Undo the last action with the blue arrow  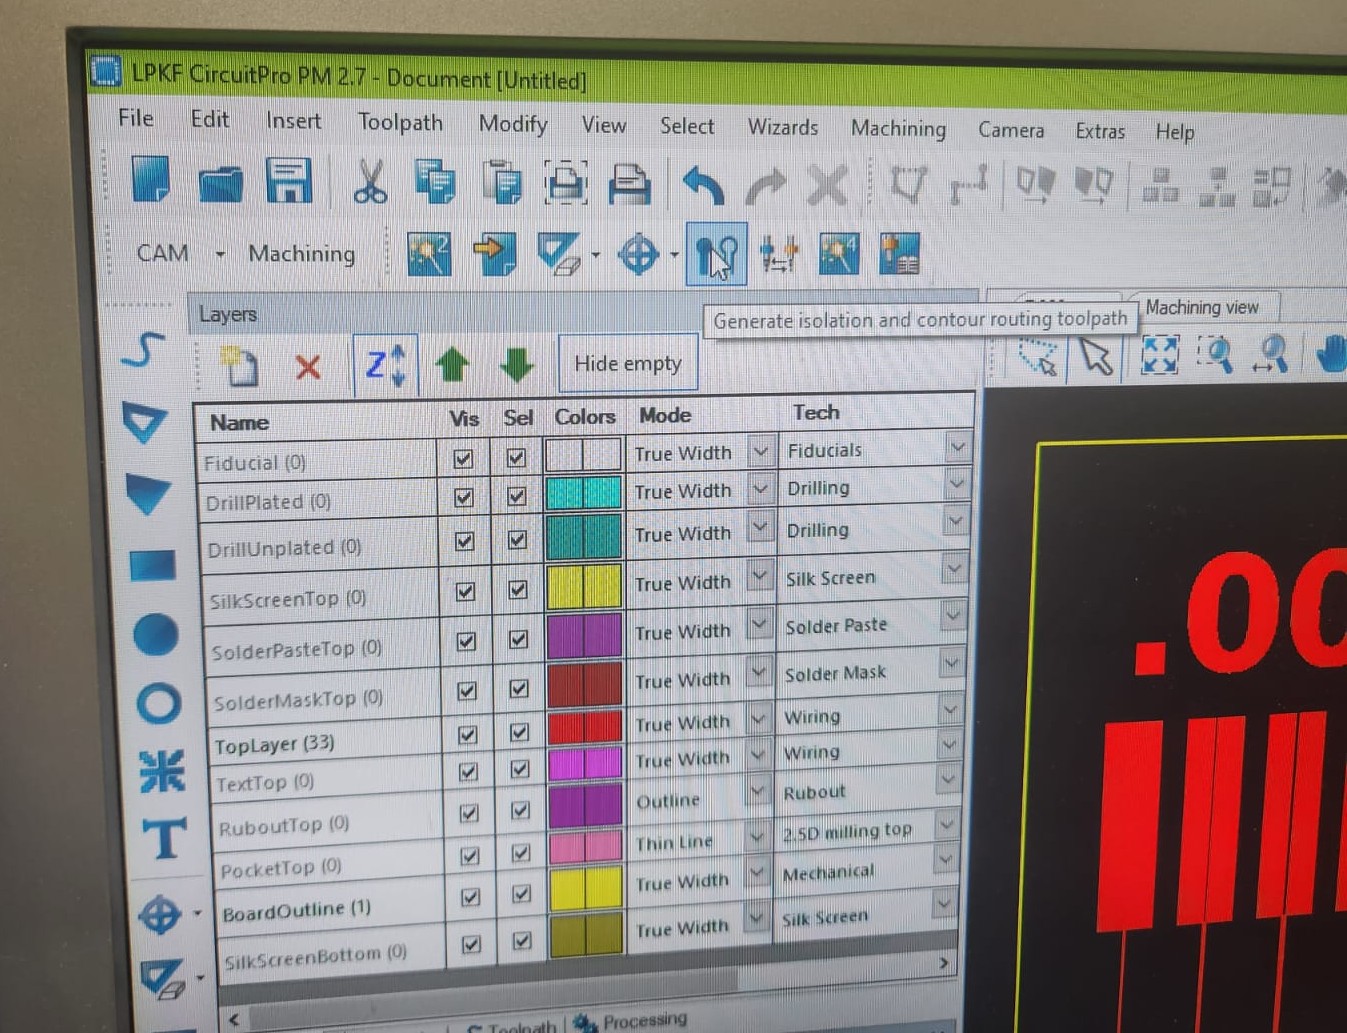(x=702, y=186)
